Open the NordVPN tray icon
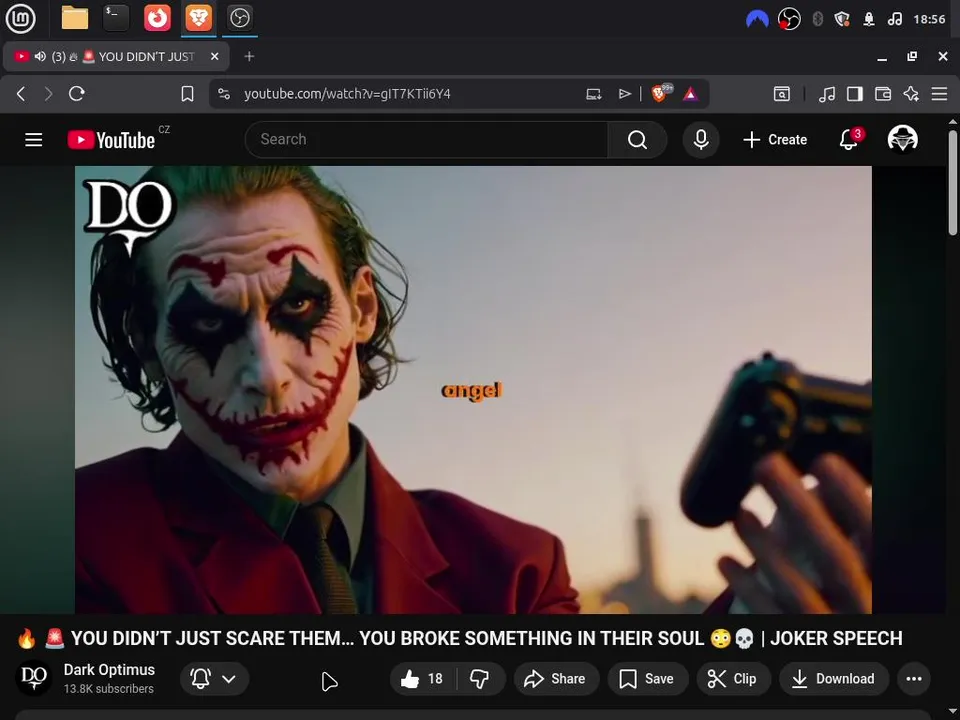This screenshot has height=720, width=960. point(757,20)
